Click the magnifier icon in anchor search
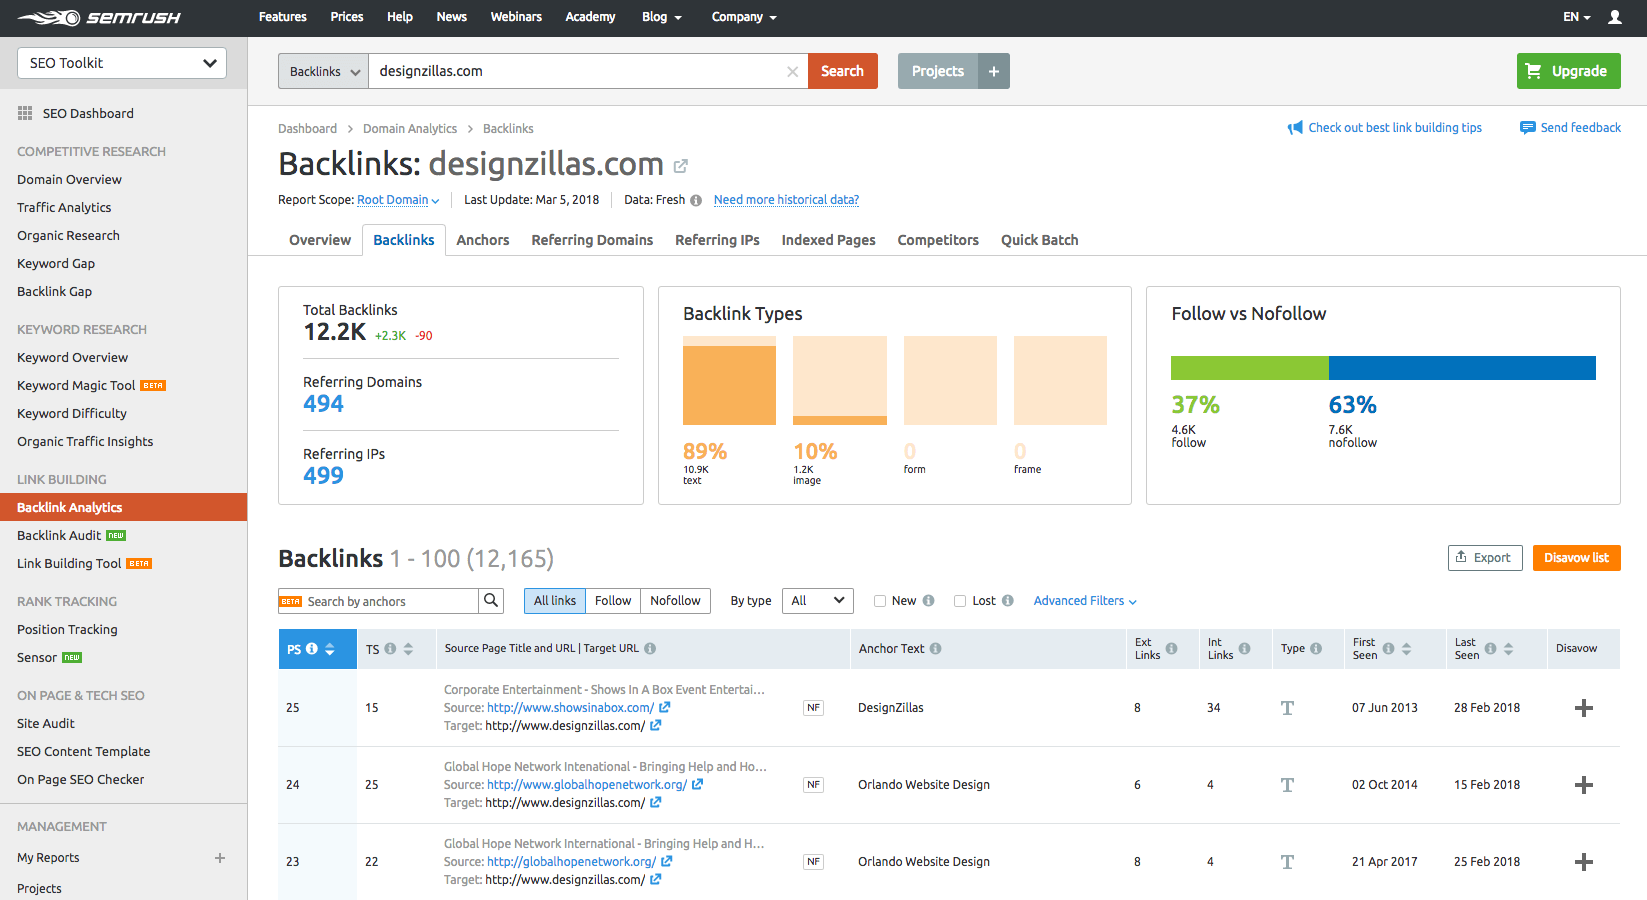Image resolution: width=1647 pixels, height=900 pixels. [491, 601]
